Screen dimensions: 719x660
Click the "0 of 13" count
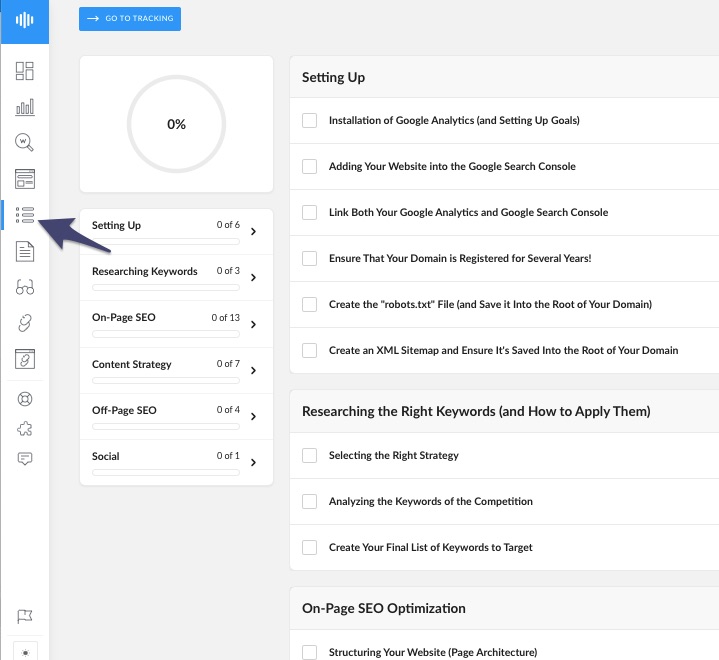(x=226, y=317)
